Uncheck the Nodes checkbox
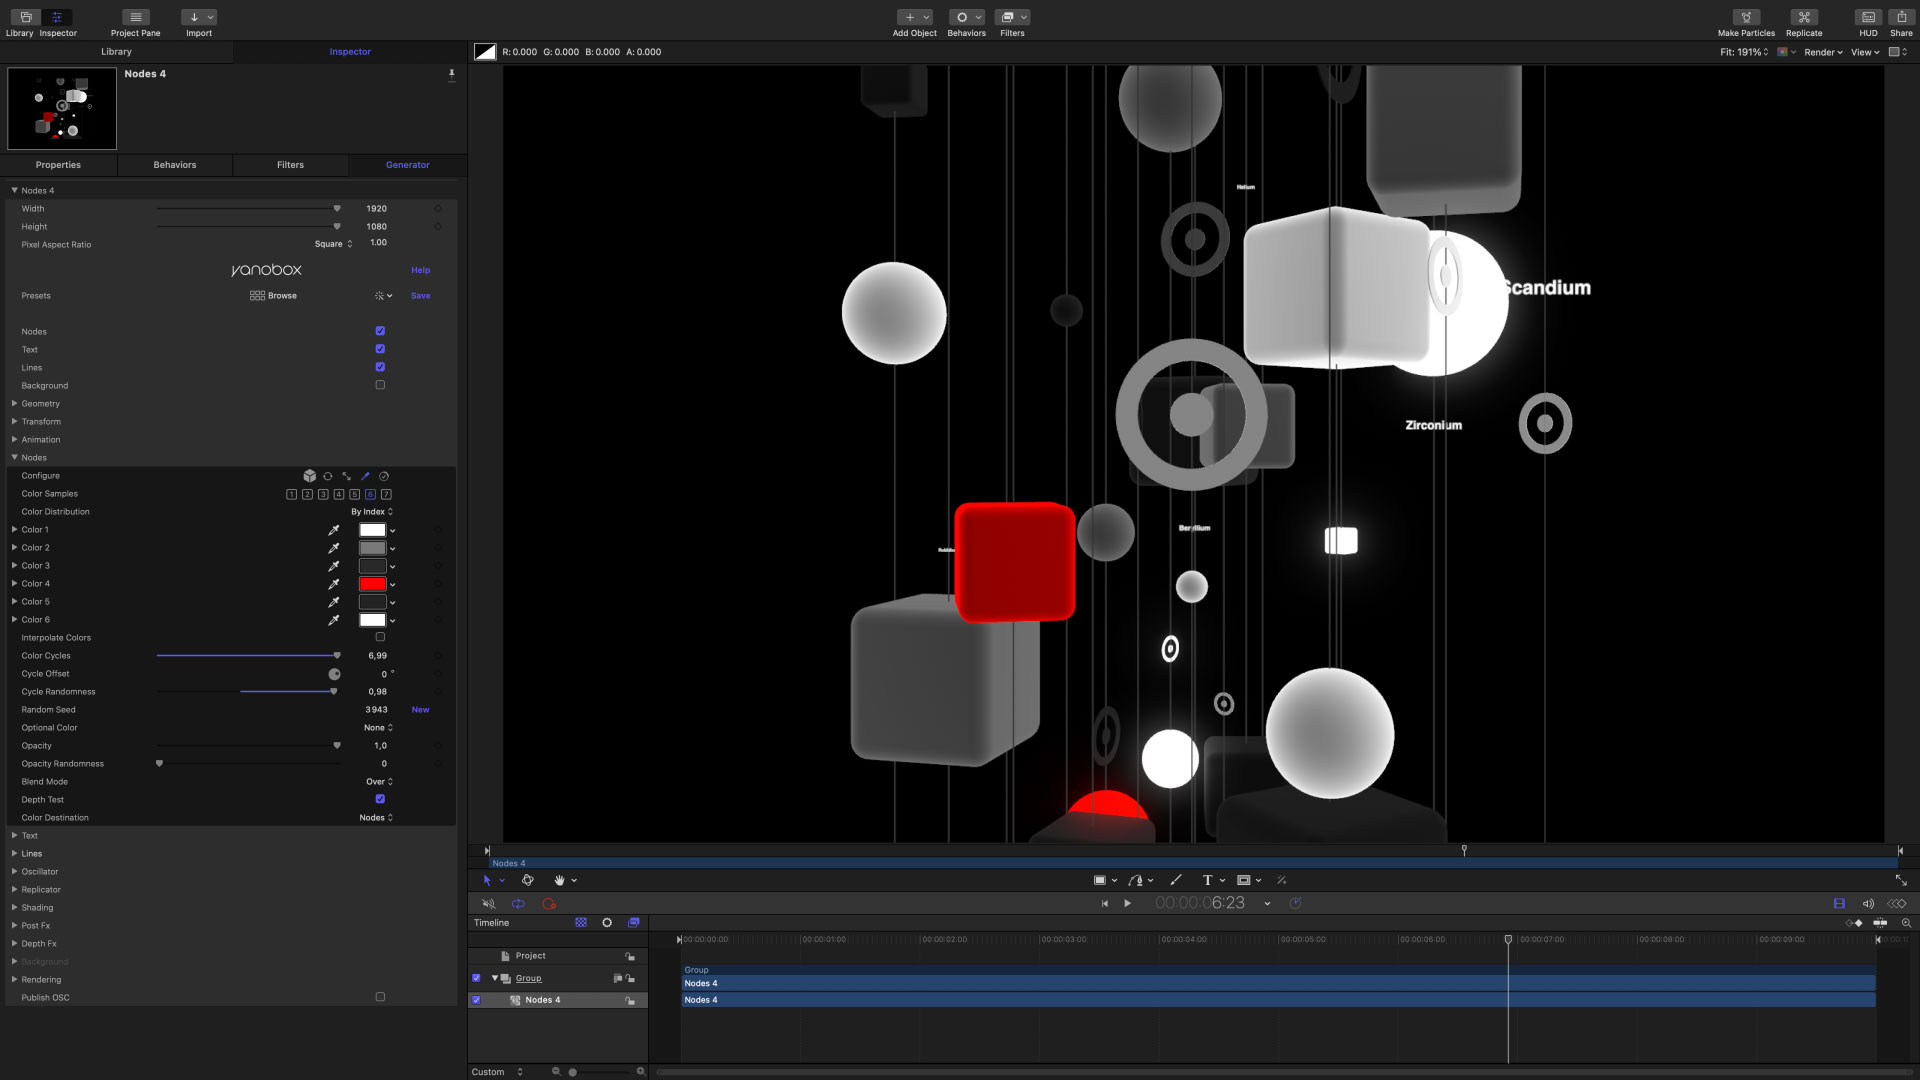Image resolution: width=1920 pixels, height=1080 pixels. [x=380, y=331]
